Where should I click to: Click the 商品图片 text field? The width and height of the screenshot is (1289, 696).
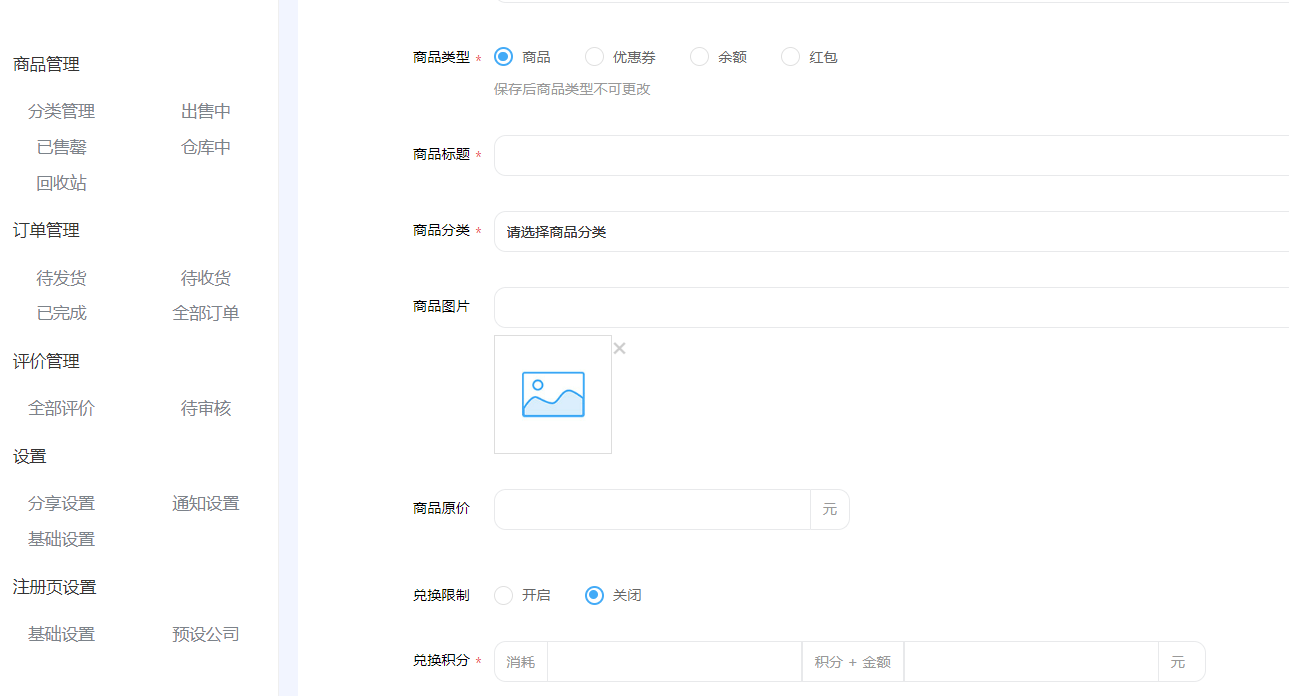tap(891, 307)
